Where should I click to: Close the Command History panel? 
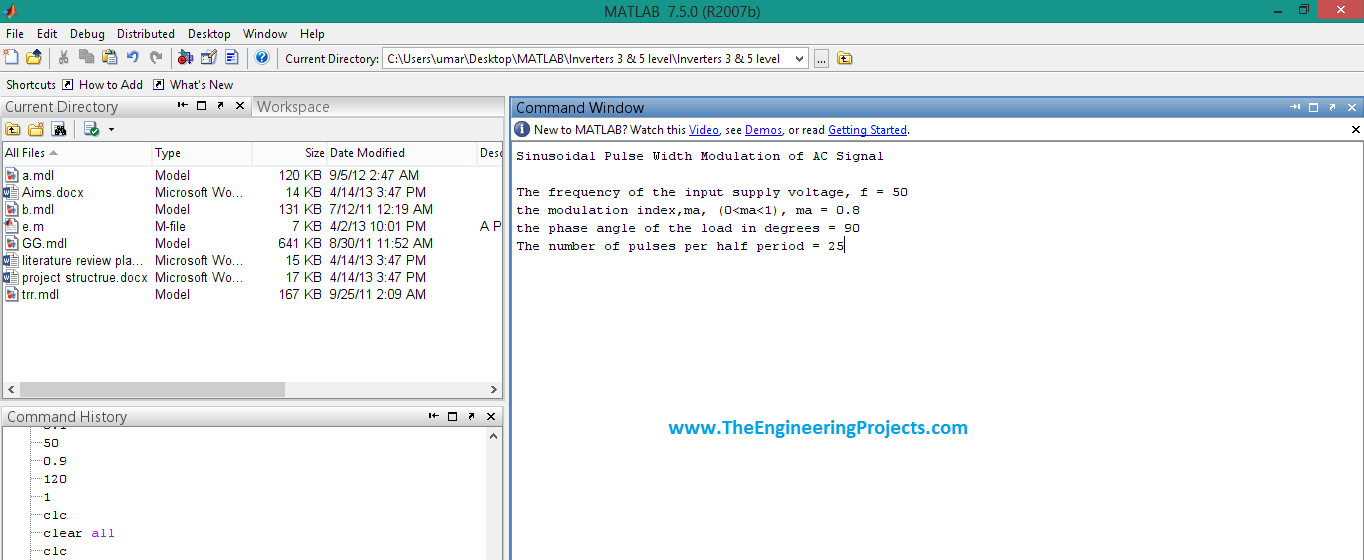click(490, 416)
